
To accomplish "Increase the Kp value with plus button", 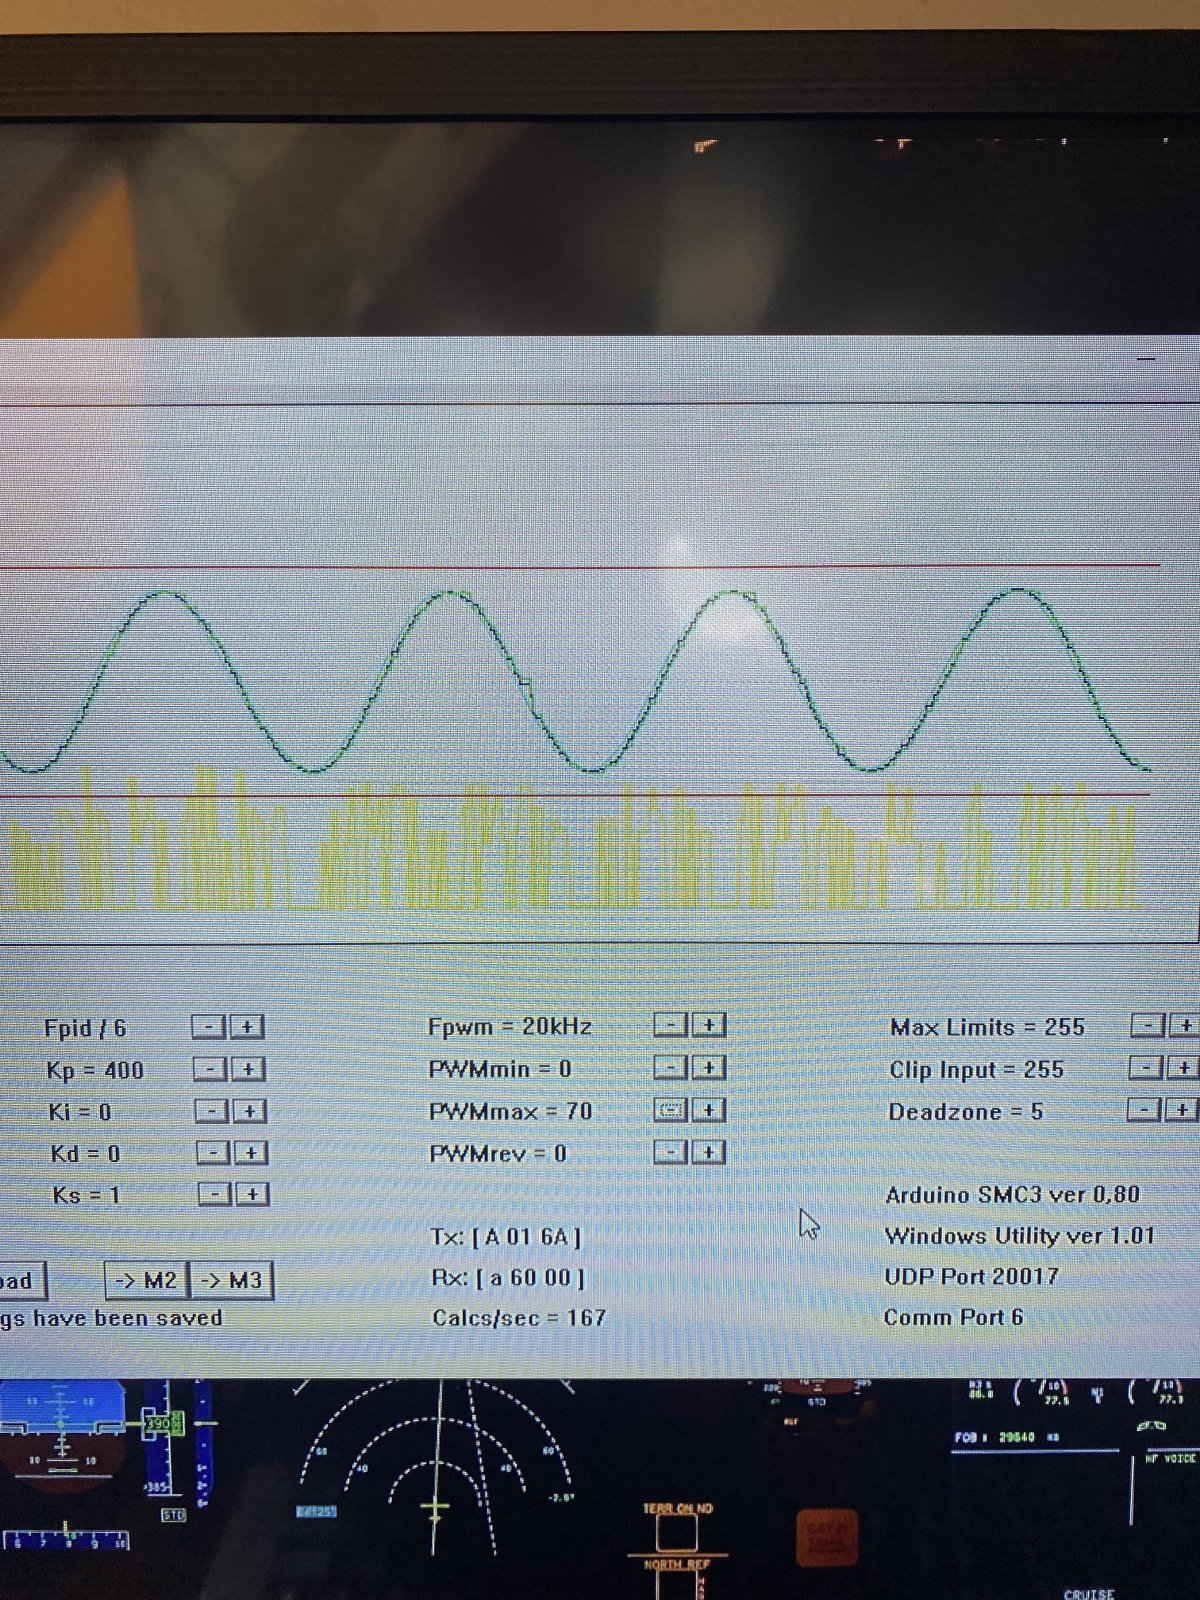I will click(x=248, y=1069).
